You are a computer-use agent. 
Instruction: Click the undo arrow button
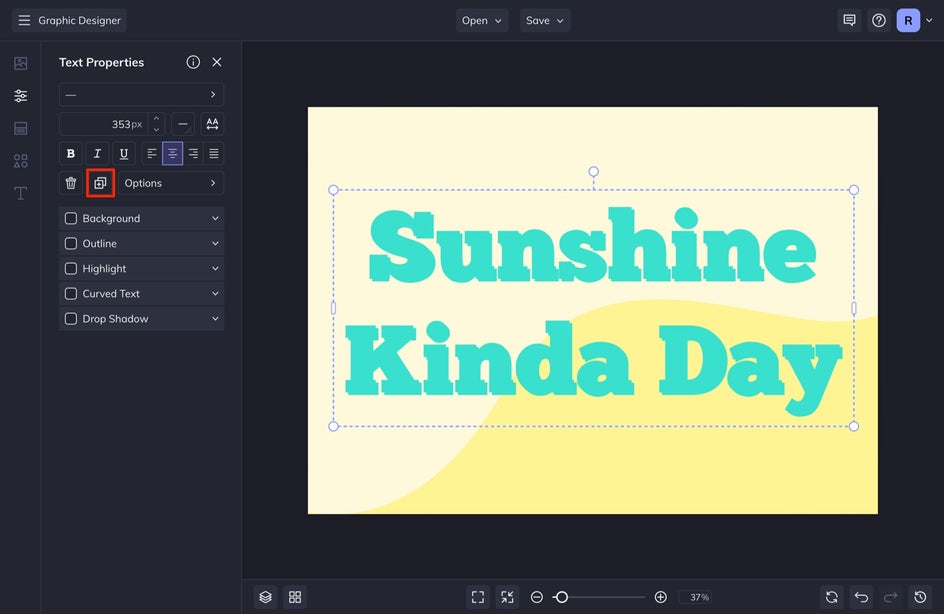coord(862,597)
